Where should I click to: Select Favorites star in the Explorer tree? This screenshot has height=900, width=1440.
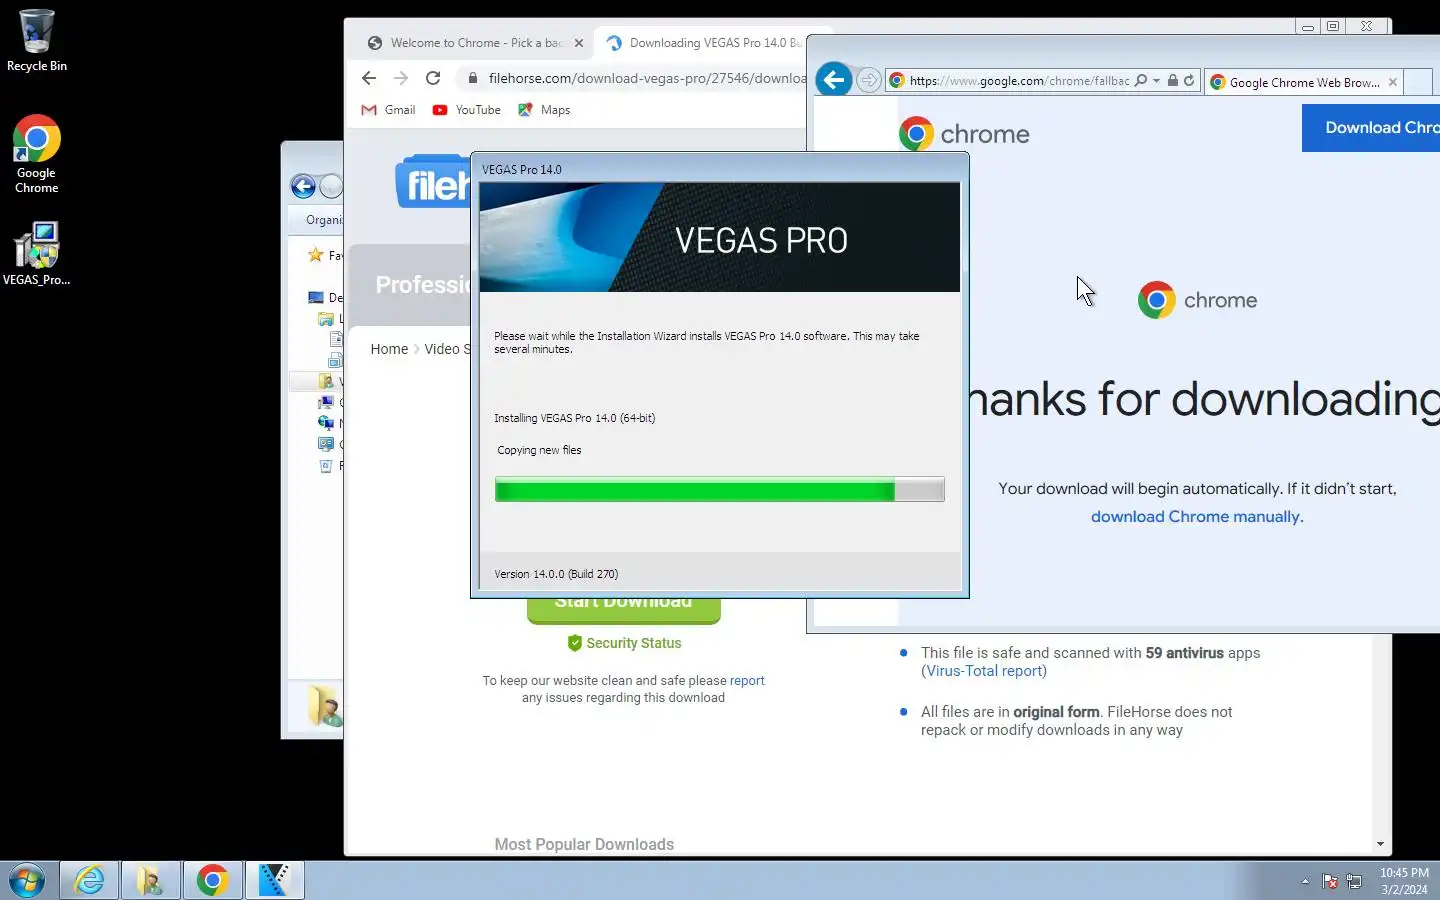coord(316,255)
